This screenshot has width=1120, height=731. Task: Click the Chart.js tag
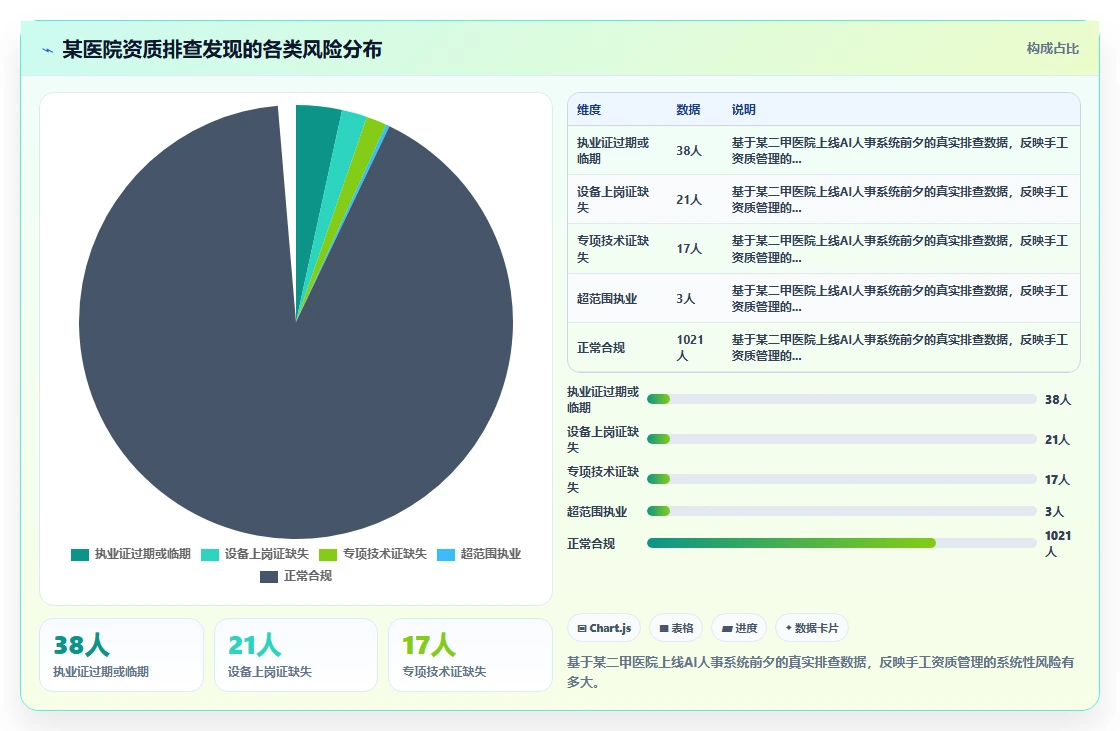point(604,628)
